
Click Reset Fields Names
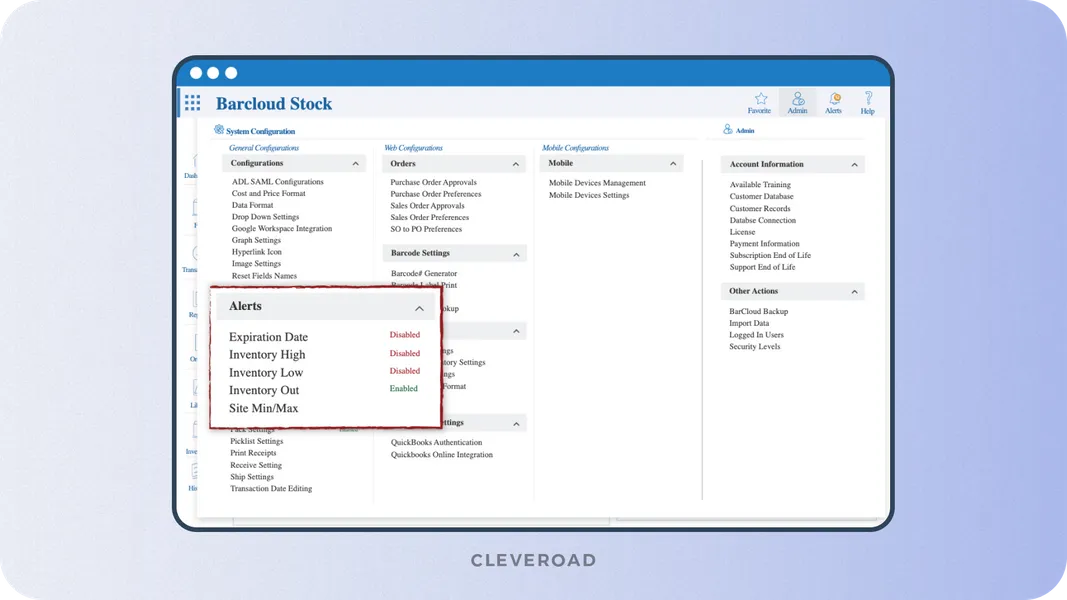pos(264,276)
